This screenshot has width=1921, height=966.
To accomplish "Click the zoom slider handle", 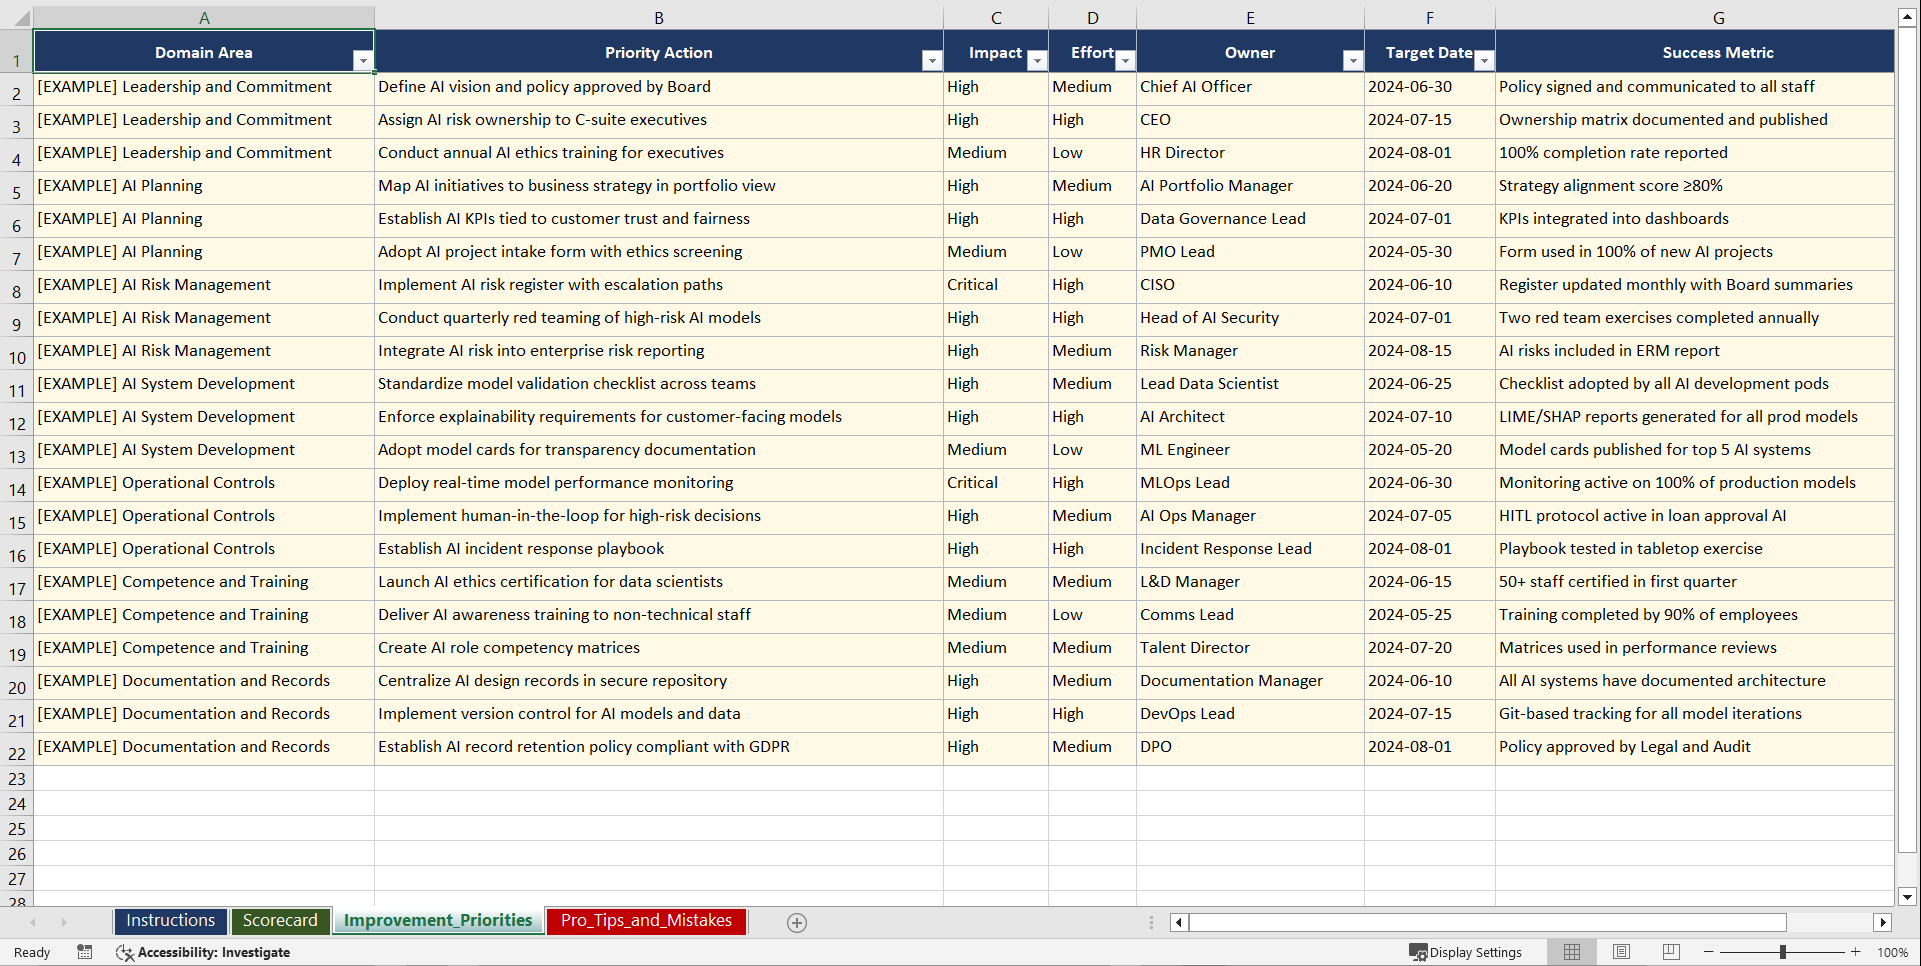I will [1783, 952].
